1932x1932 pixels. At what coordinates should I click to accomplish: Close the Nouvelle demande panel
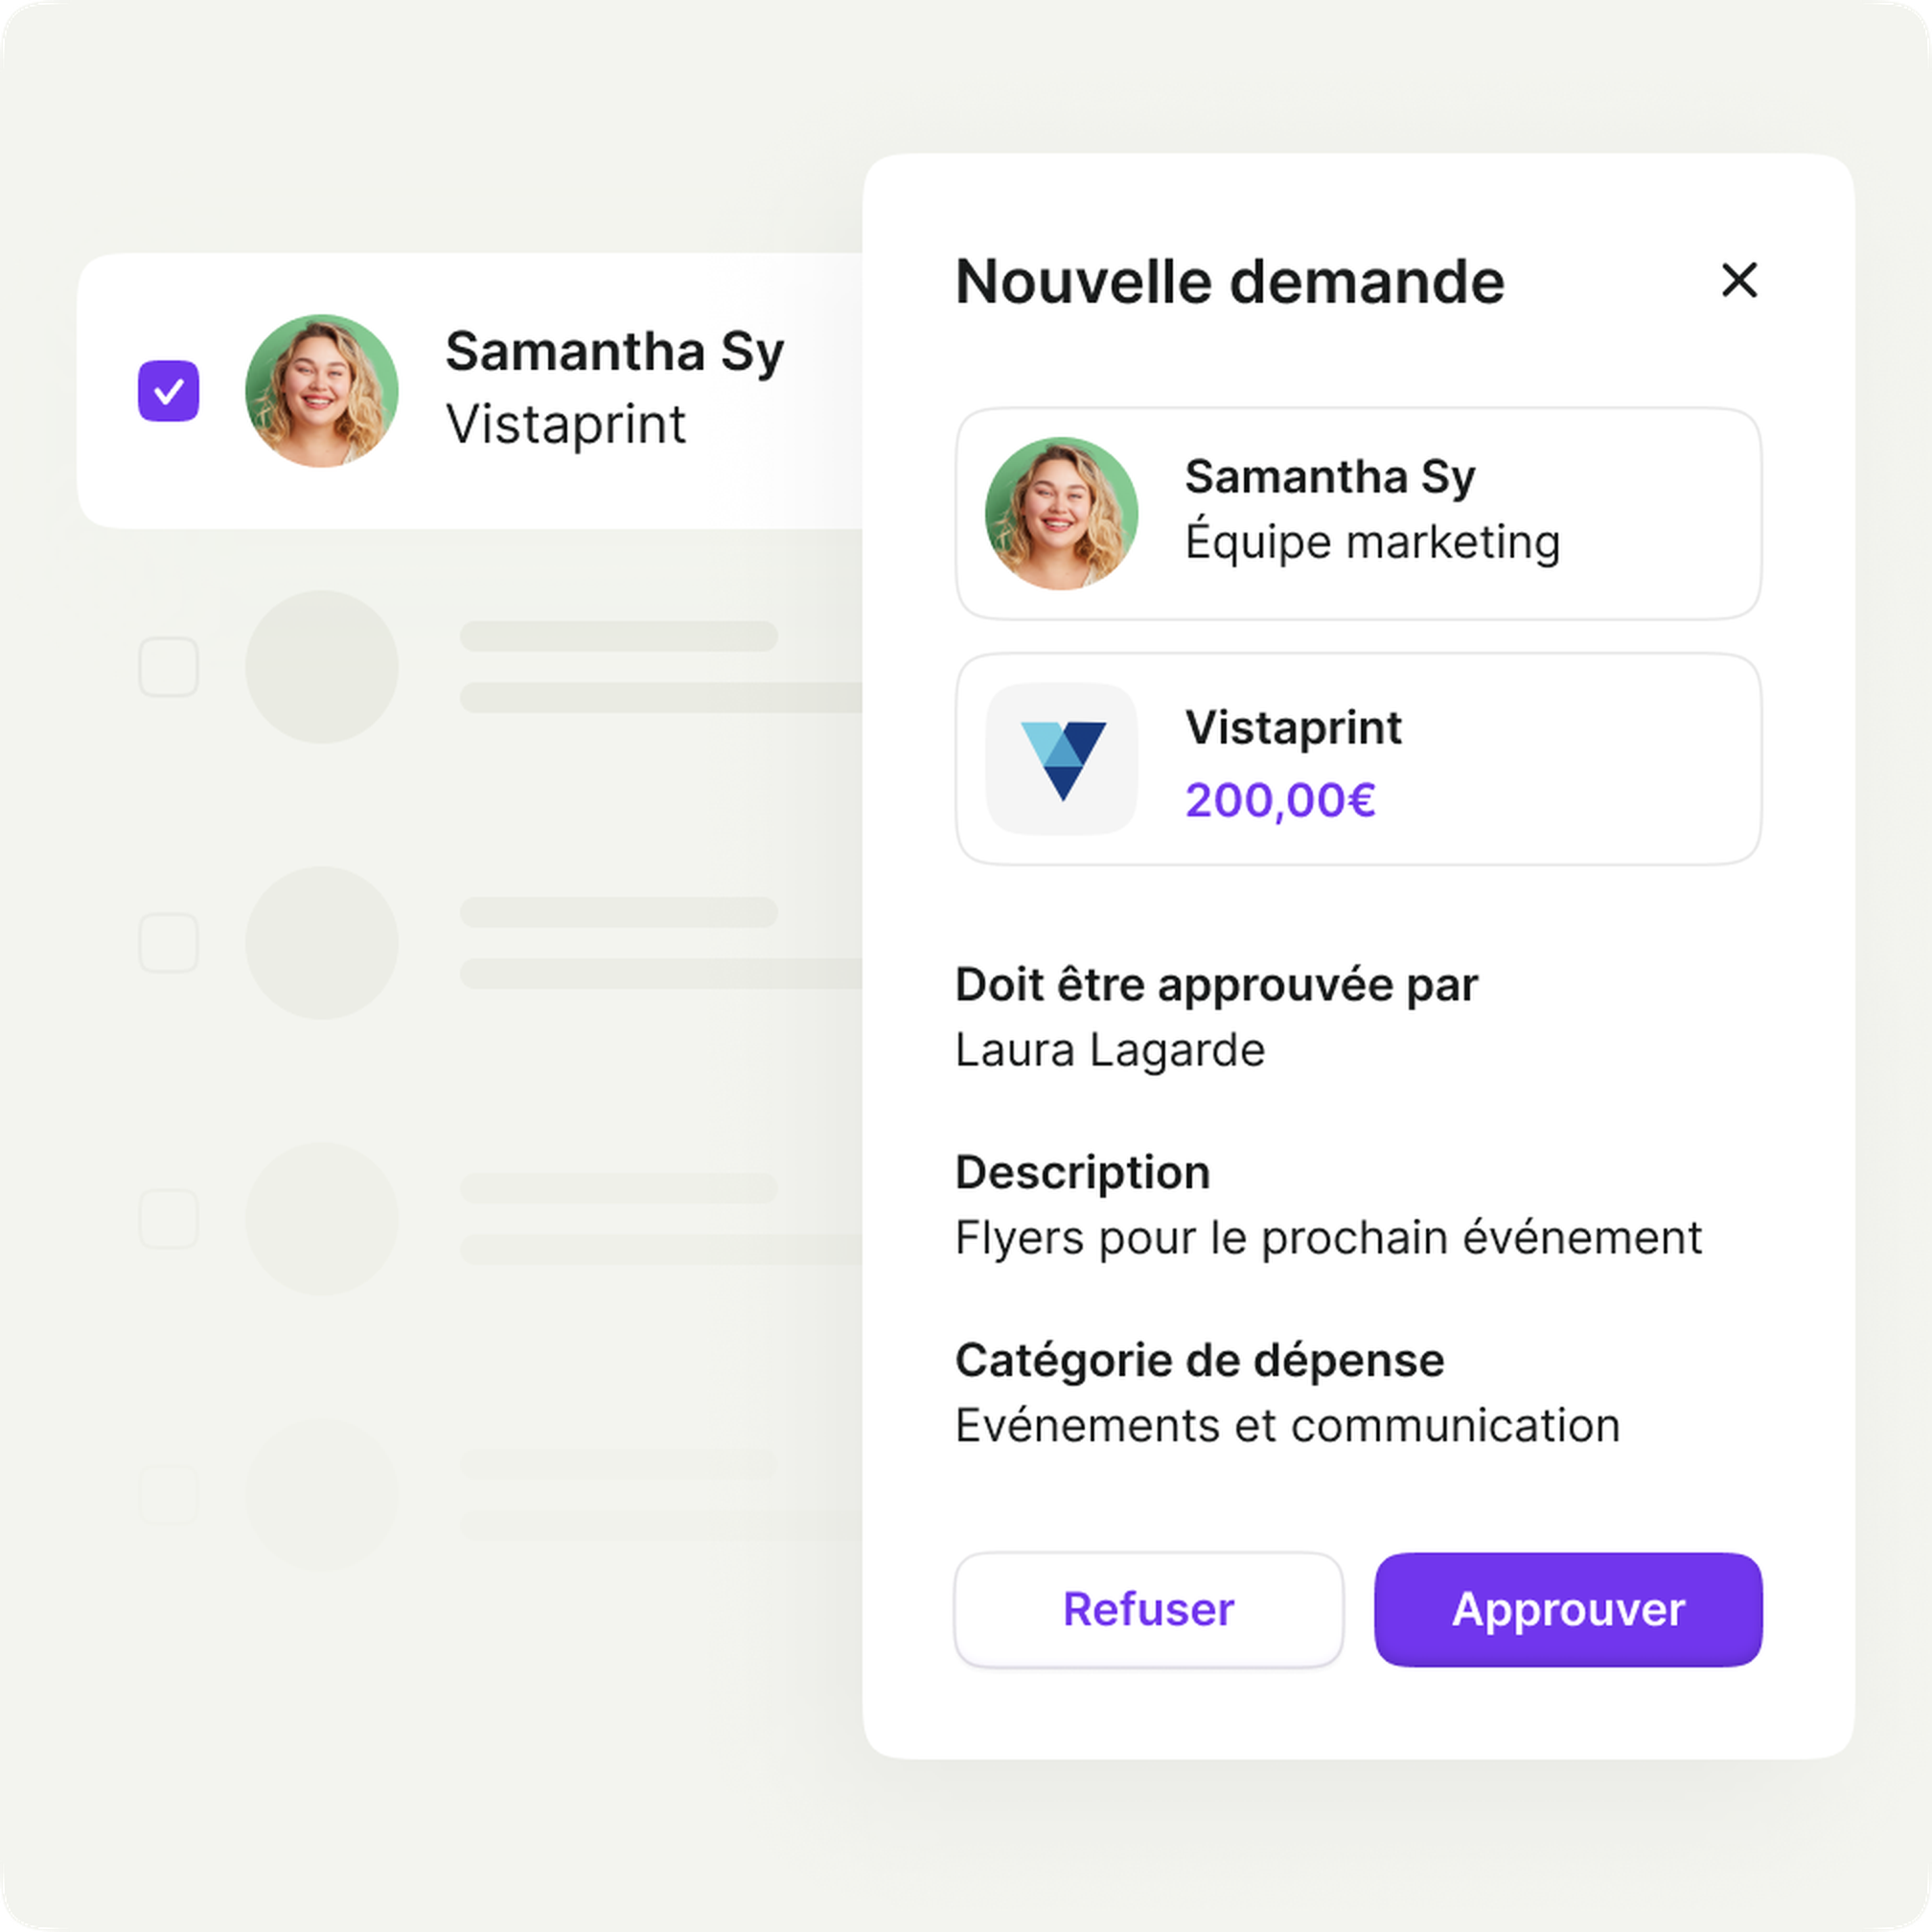pyautogui.click(x=1739, y=280)
